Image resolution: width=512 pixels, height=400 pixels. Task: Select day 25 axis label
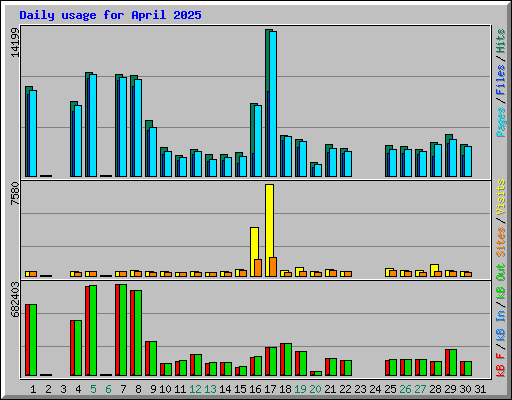(x=390, y=389)
